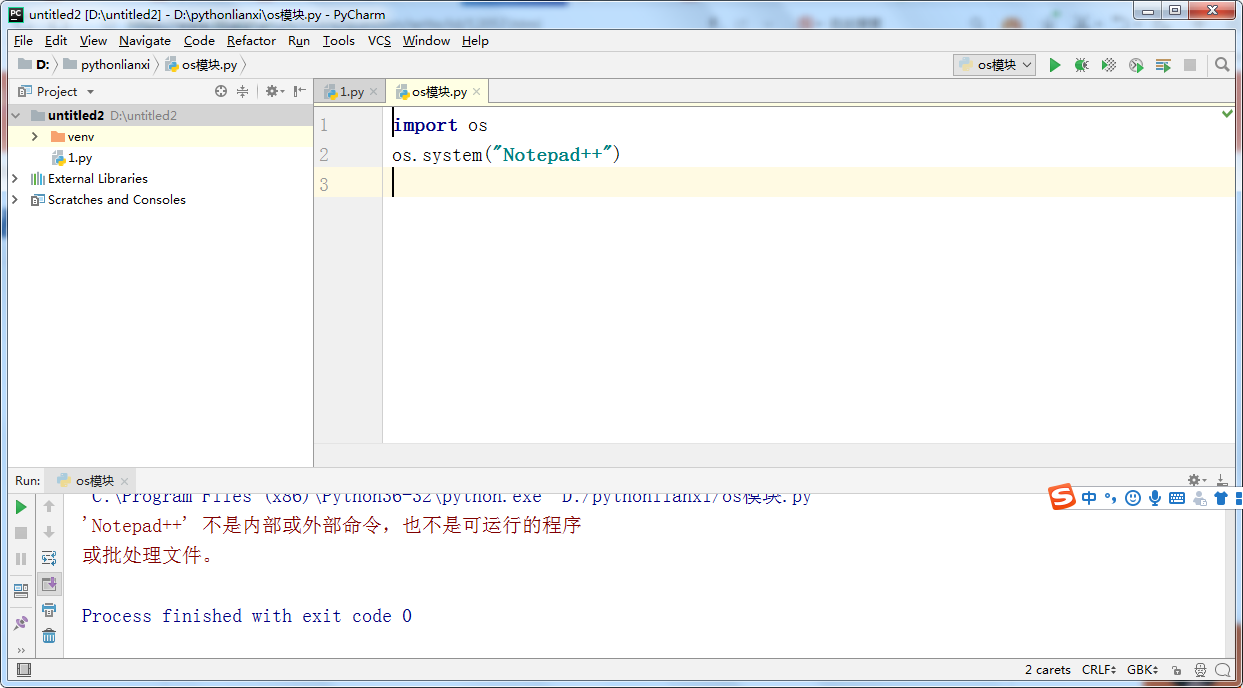Click the up arrow in Run console
The height and width of the screenshot is (688, 1243).
(x=49, y=507)
